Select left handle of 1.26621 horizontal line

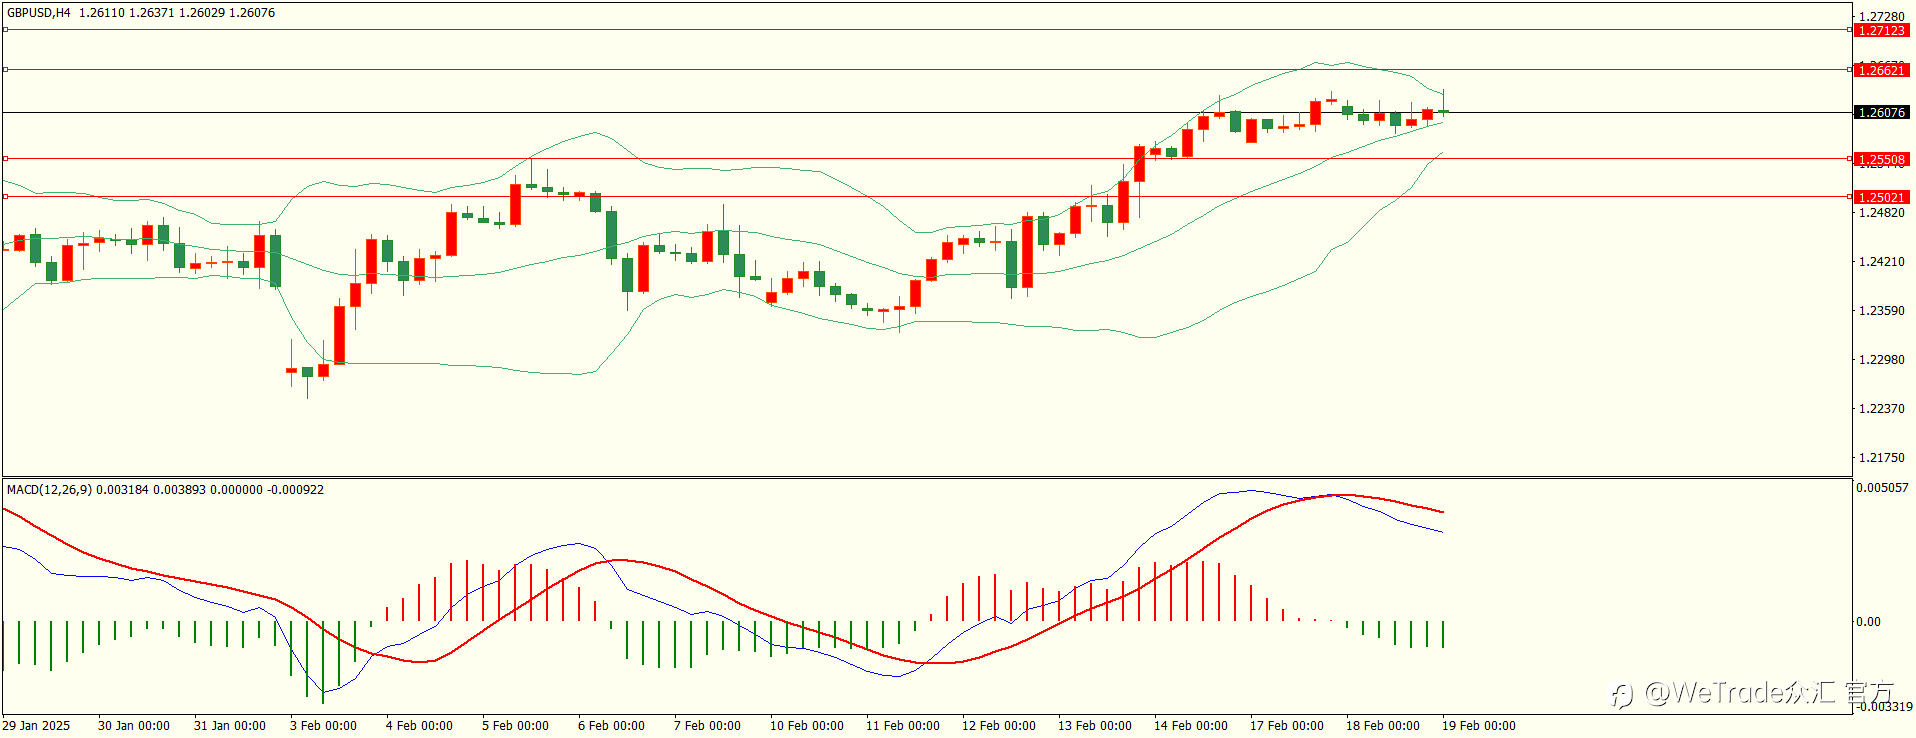tap(5, 69)
